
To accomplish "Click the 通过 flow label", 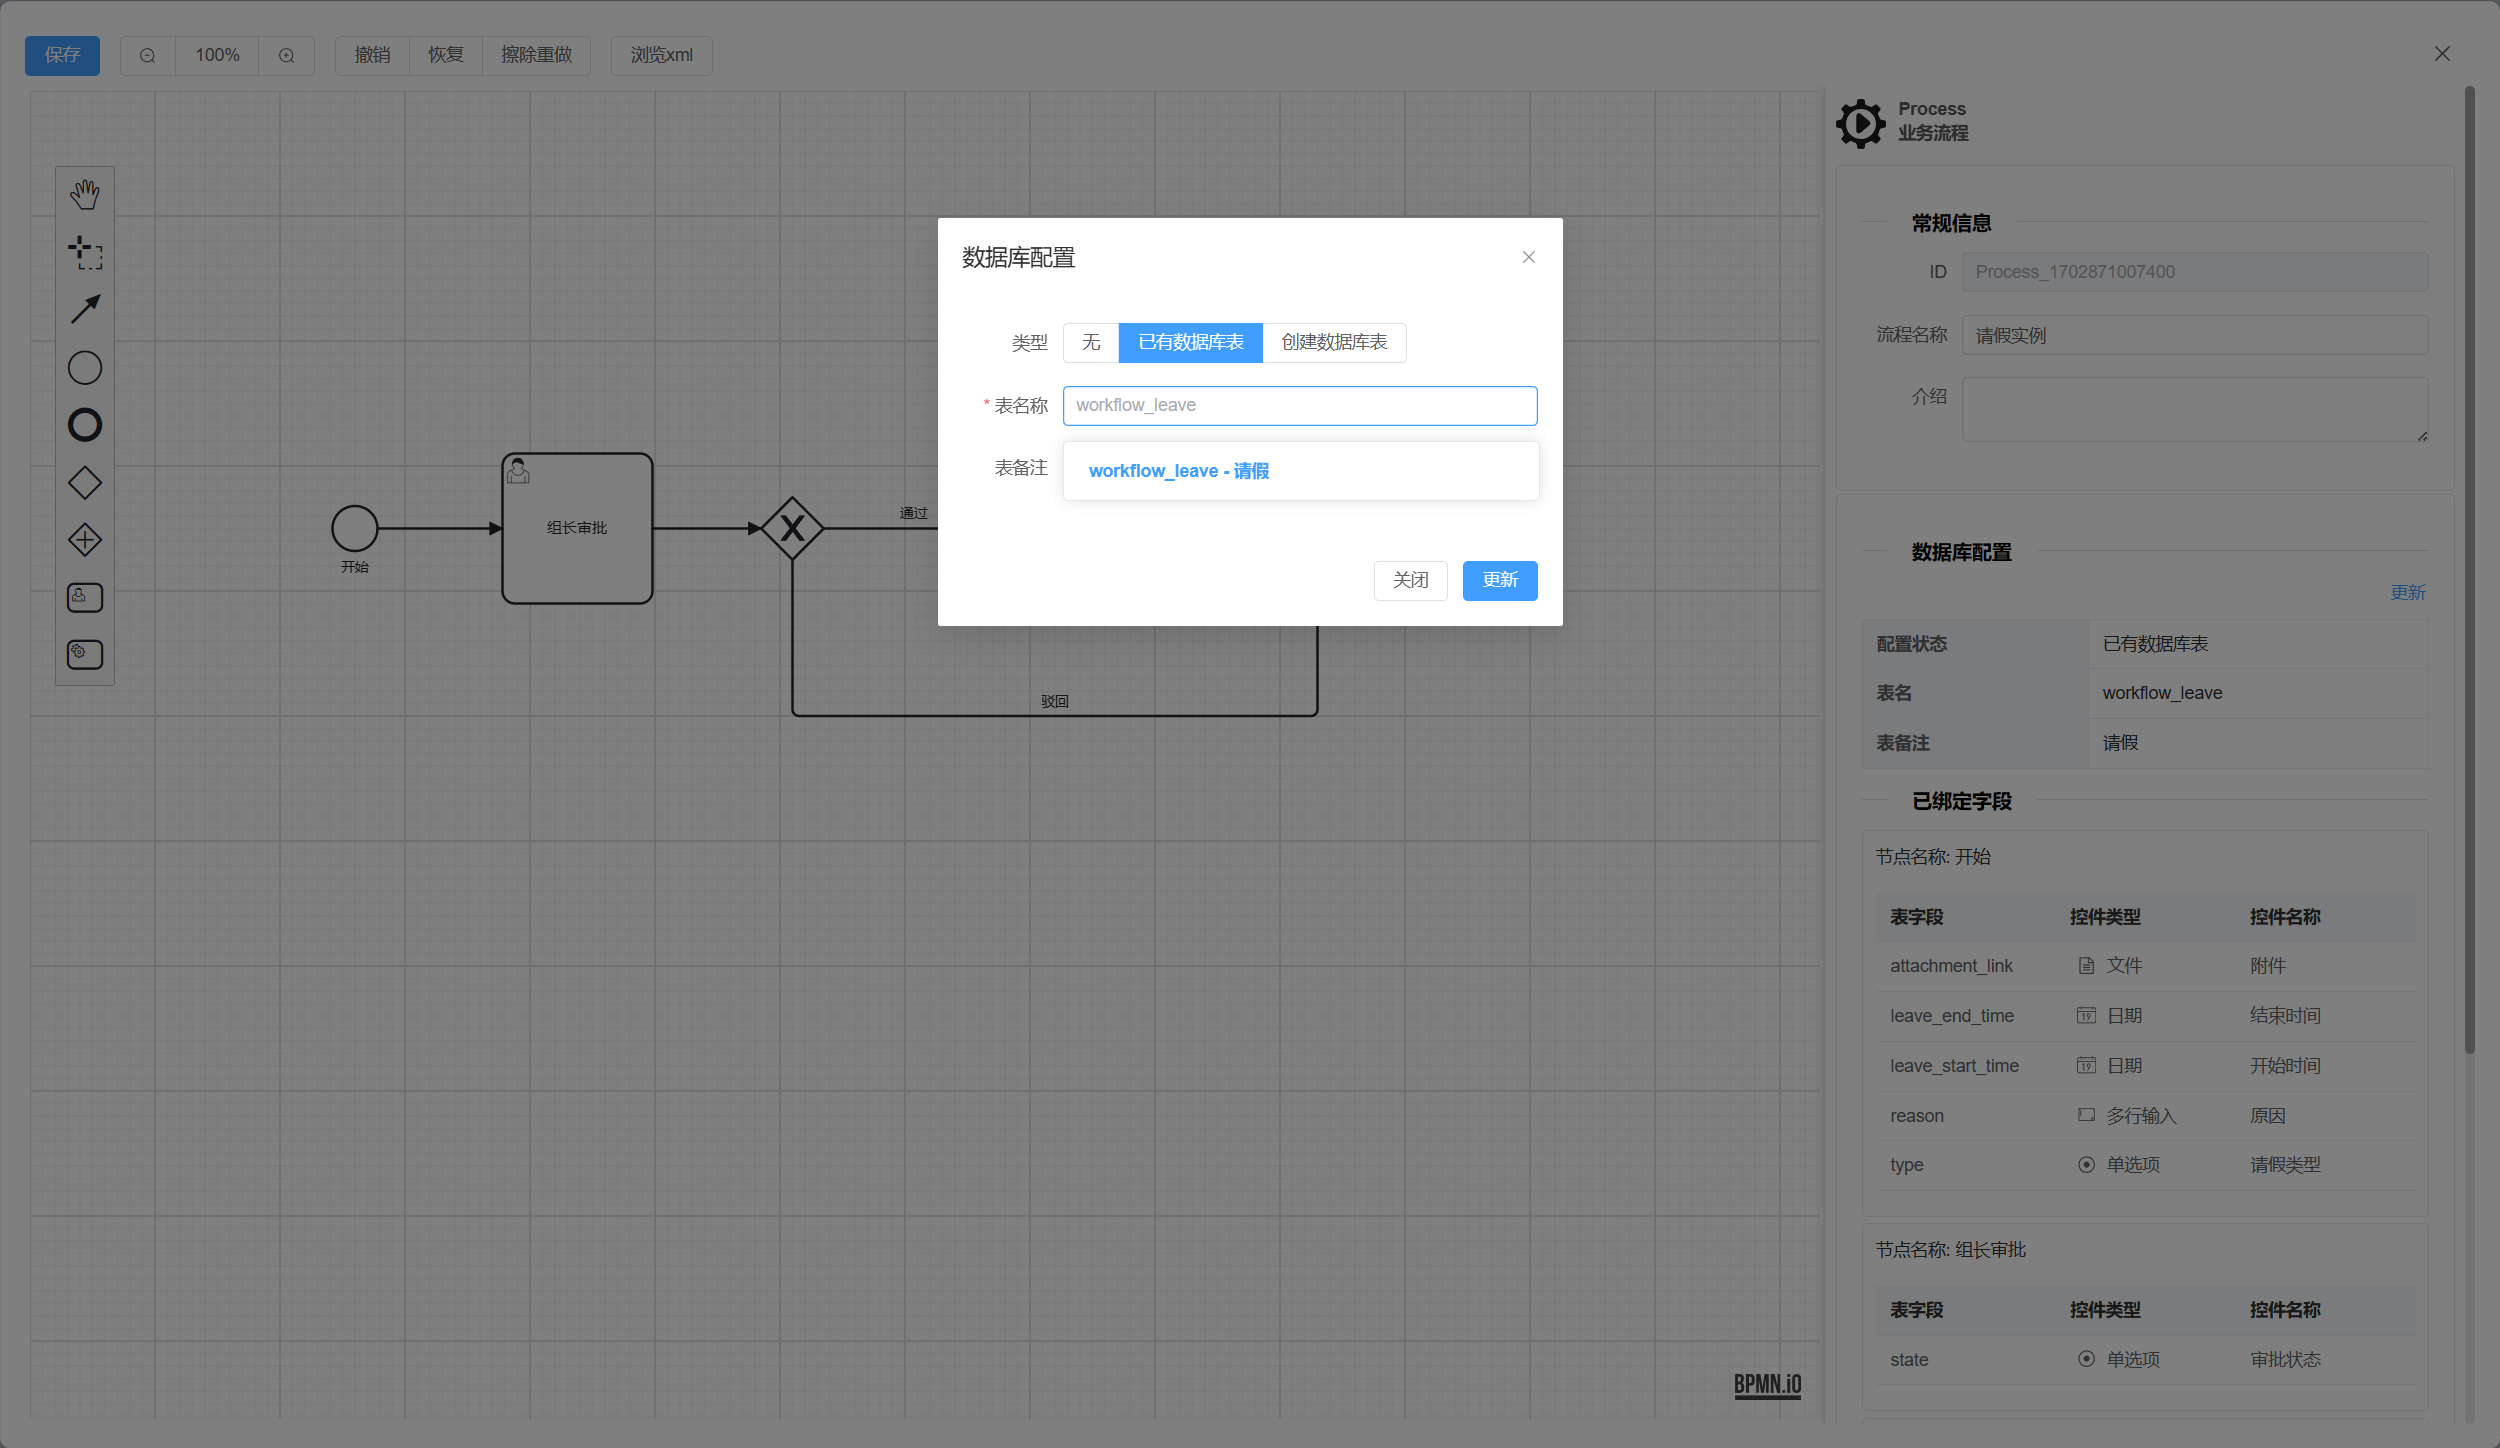I will pos(914,513).
